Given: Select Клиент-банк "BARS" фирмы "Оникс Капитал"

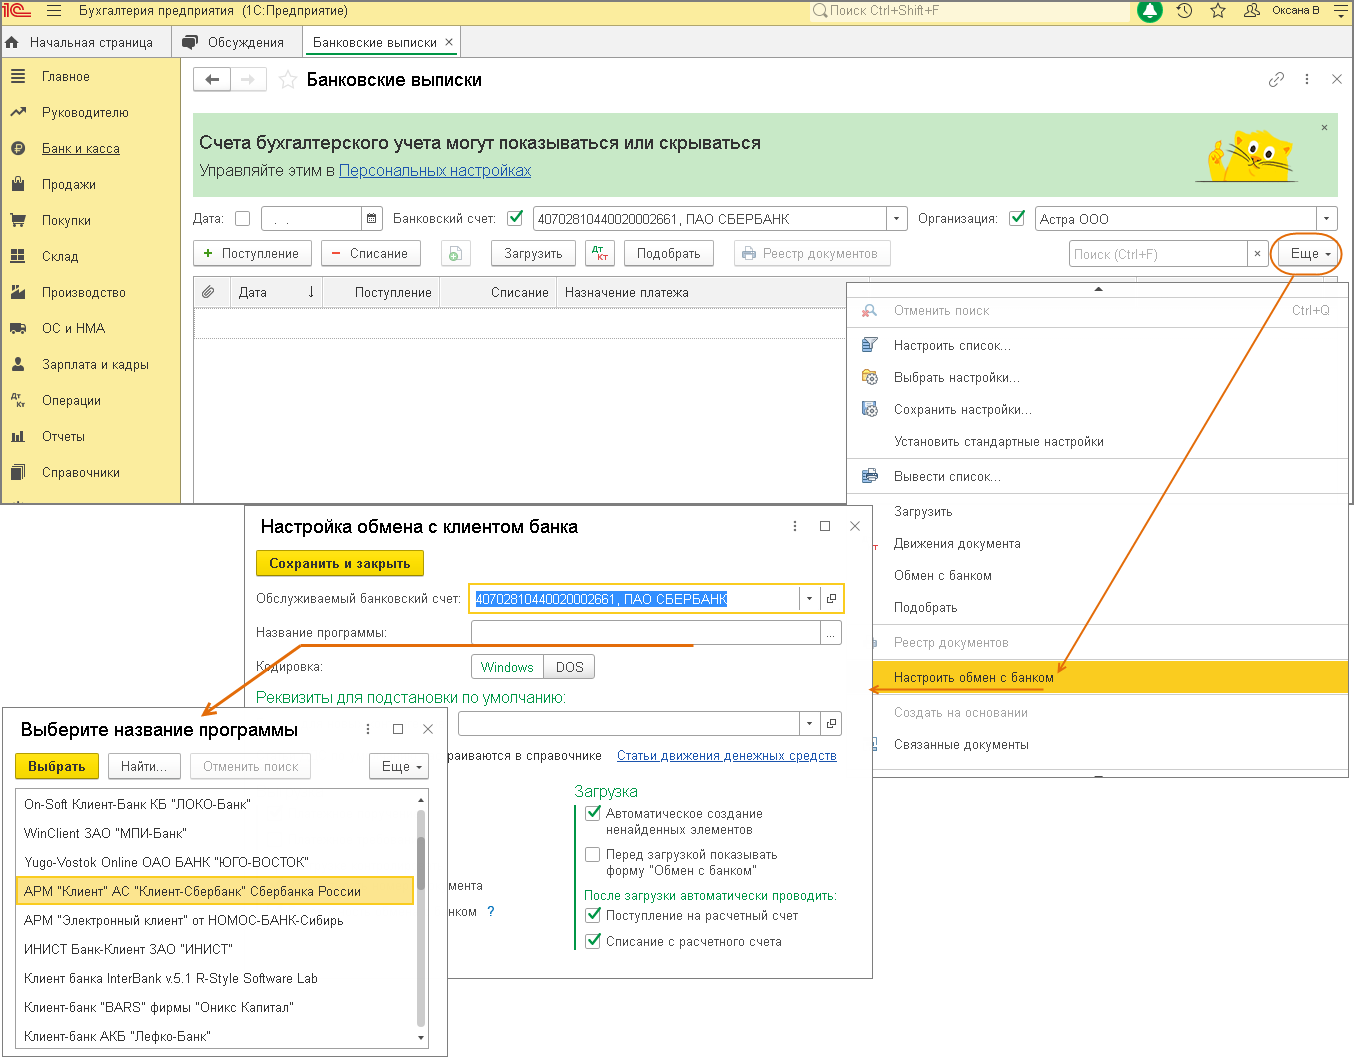Looking at the screenshot, I should click(215, 1007).
